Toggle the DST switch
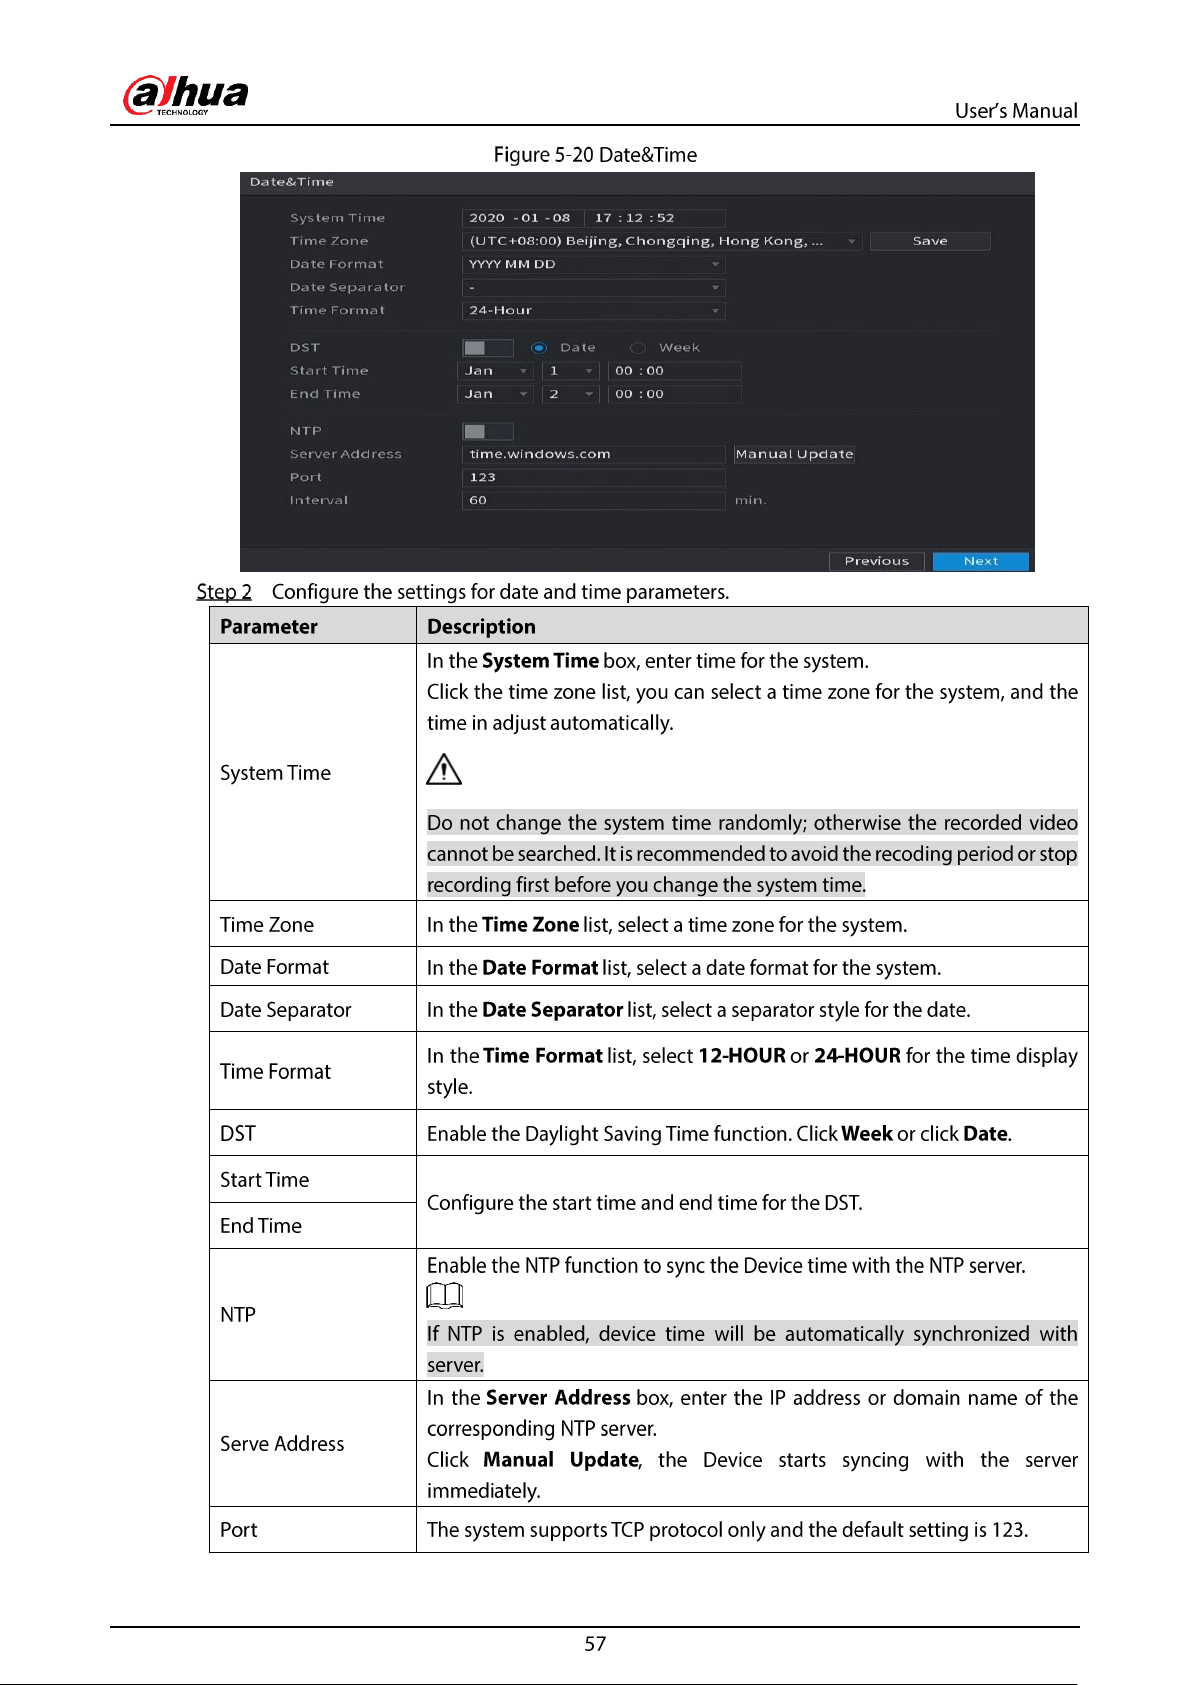Viewport: 1192px width, 1685px height. point(488,348)
